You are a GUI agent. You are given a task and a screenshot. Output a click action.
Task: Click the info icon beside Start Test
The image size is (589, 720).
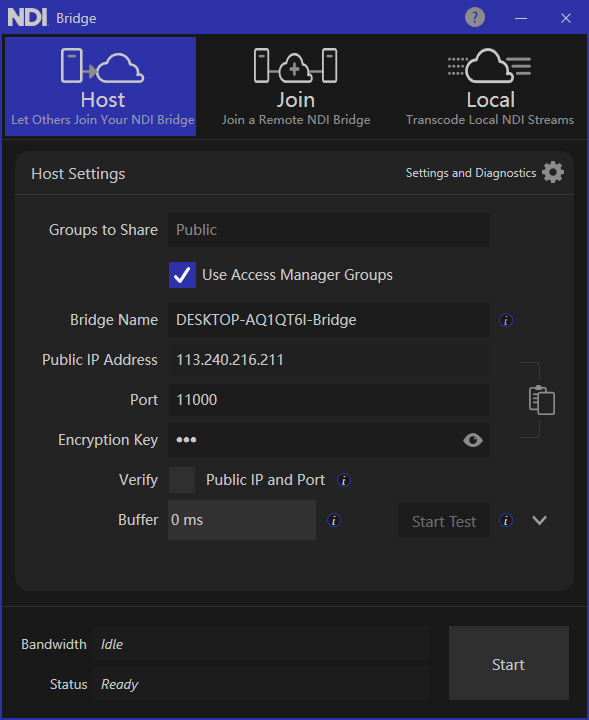506,520
